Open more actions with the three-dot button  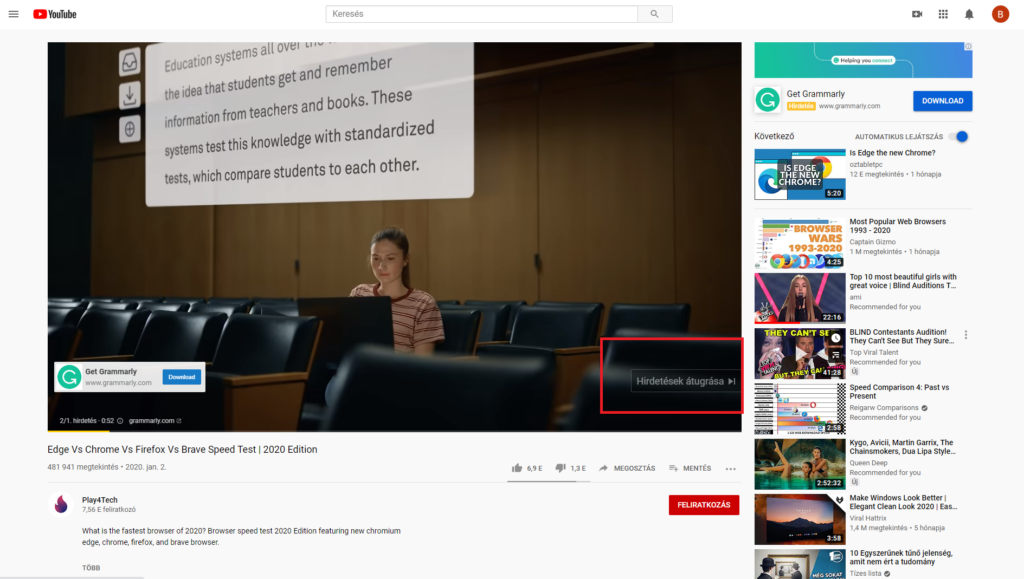pos(728,467)
